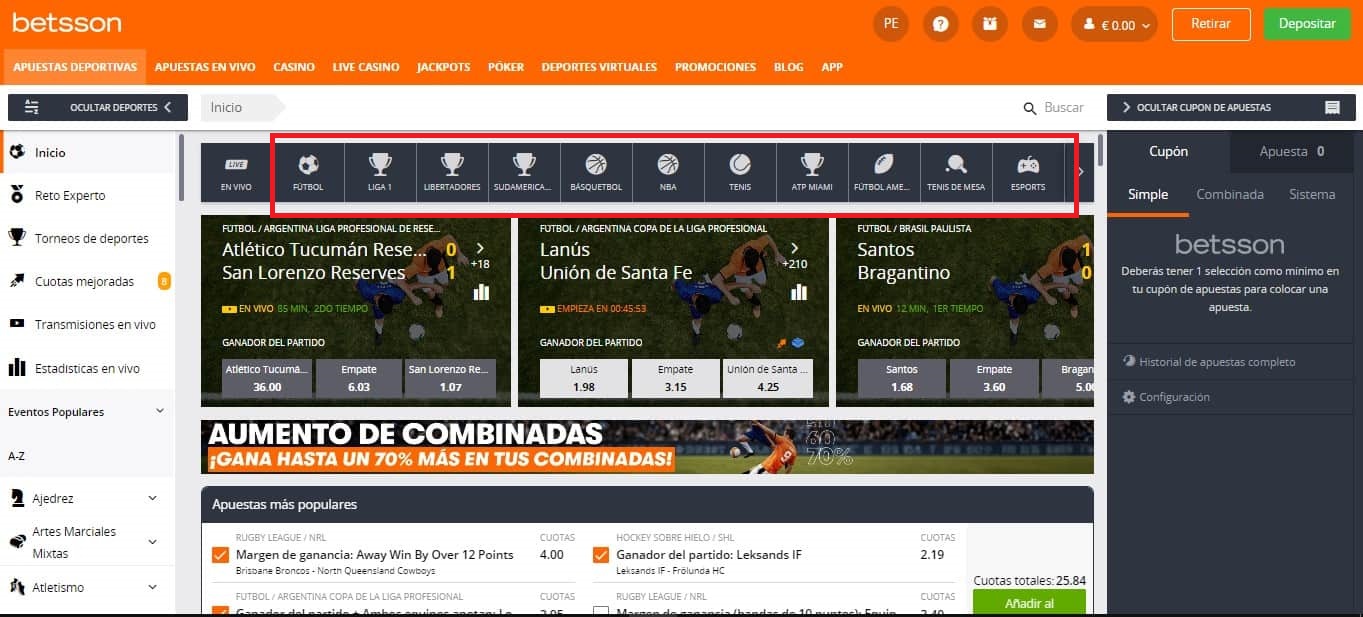Open the envelope messages icon
Viewport: 1363px width, 617px height.
pyautogui.click(x=1039, y=23)
